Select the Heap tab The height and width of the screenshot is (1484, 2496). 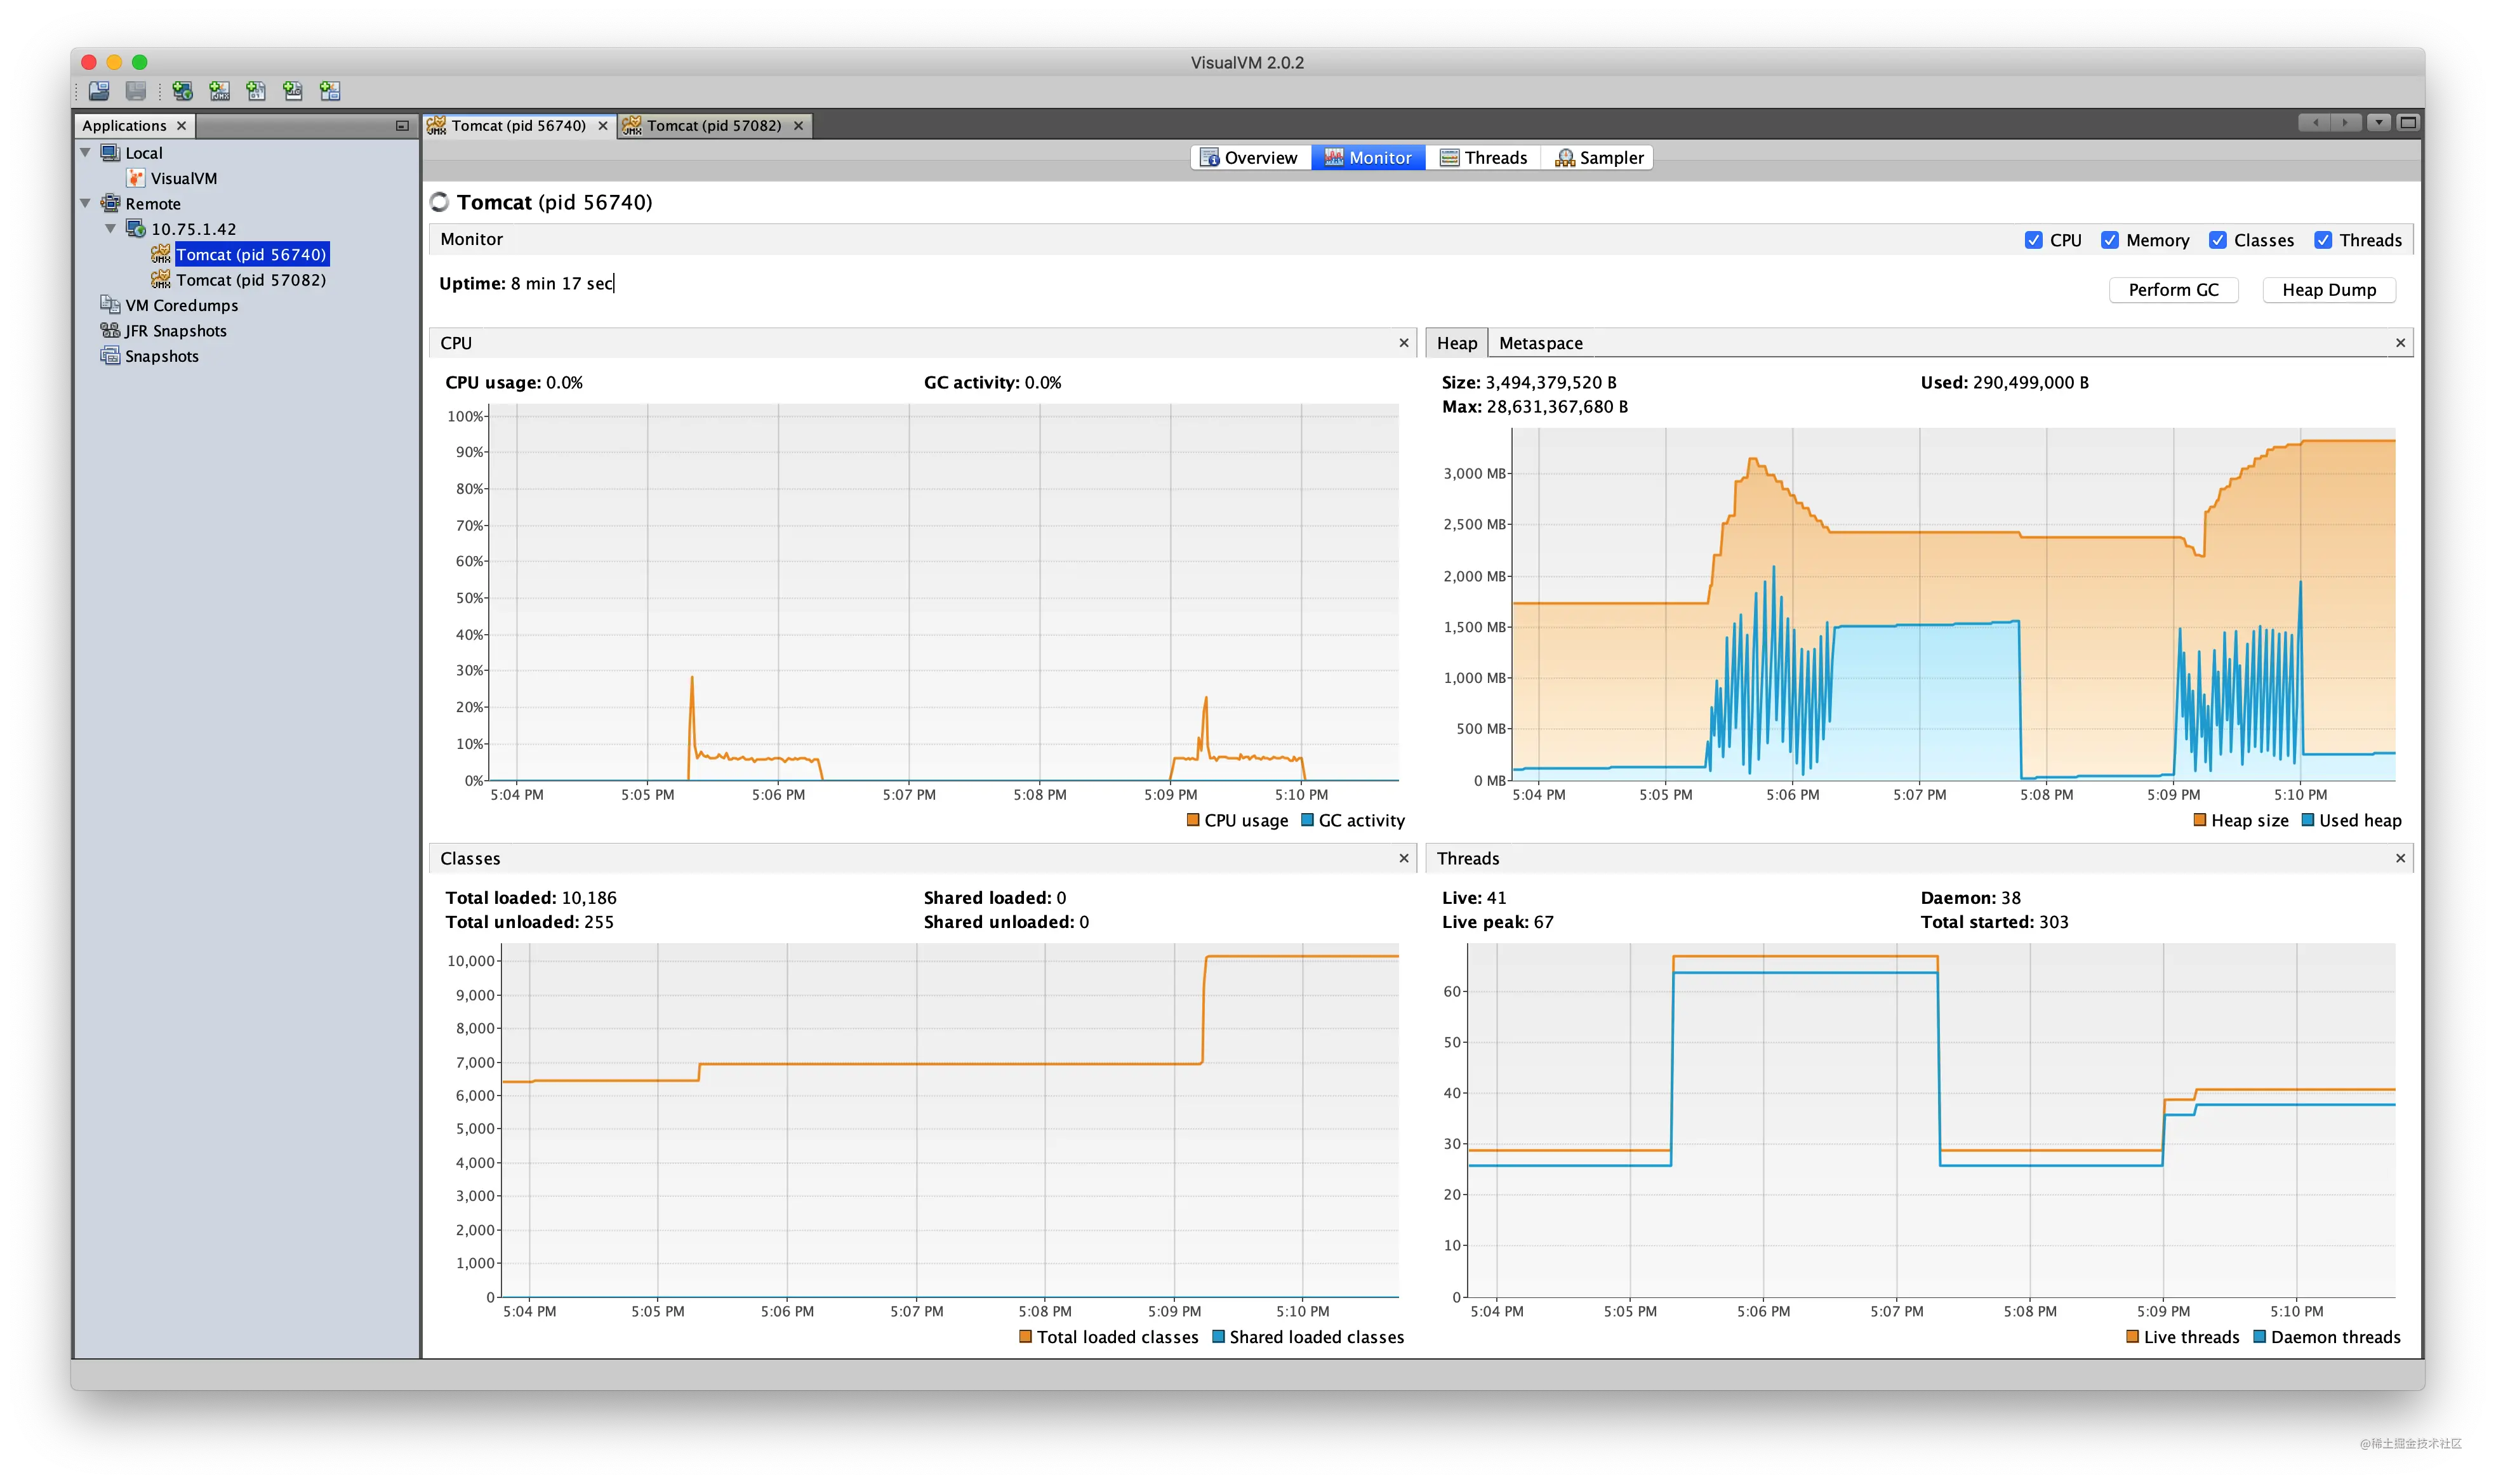tap(1457, 343)
